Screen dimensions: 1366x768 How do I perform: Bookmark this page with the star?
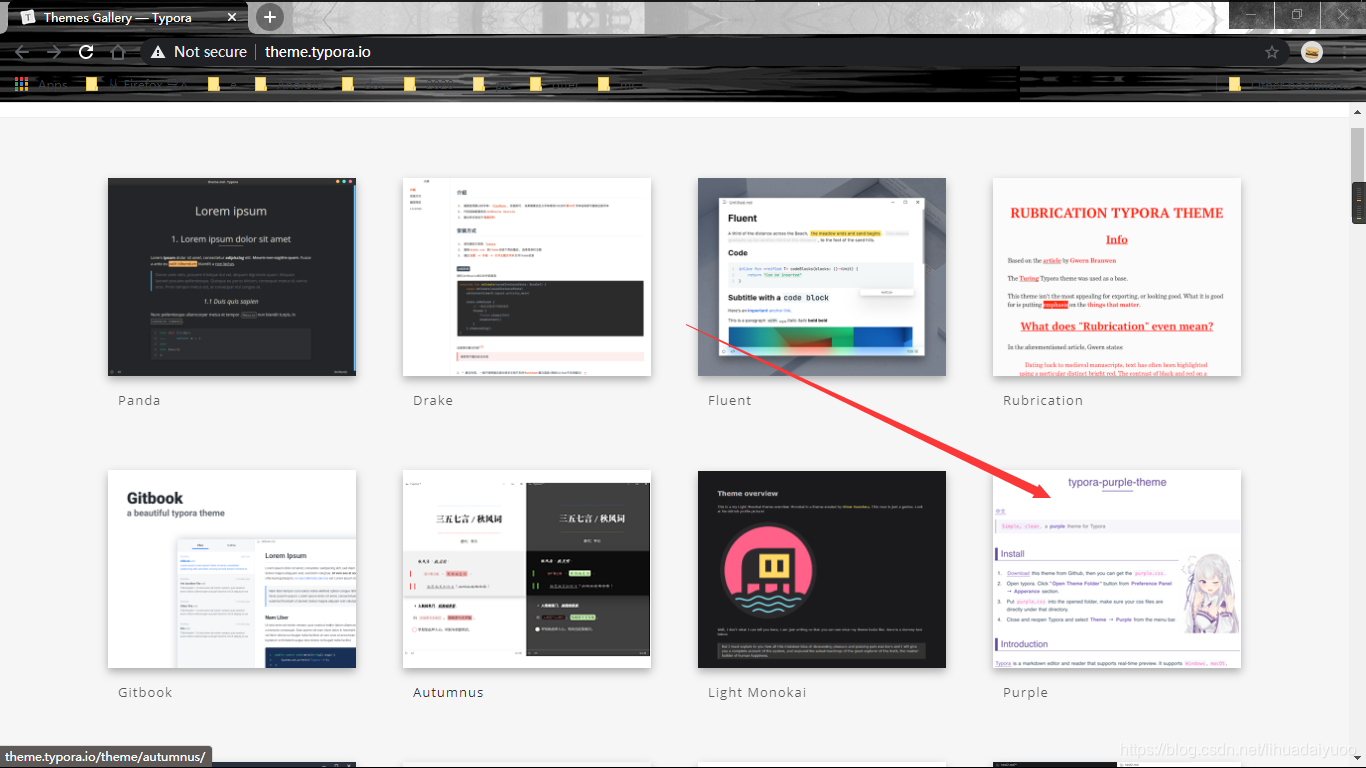click(1272, 52)
